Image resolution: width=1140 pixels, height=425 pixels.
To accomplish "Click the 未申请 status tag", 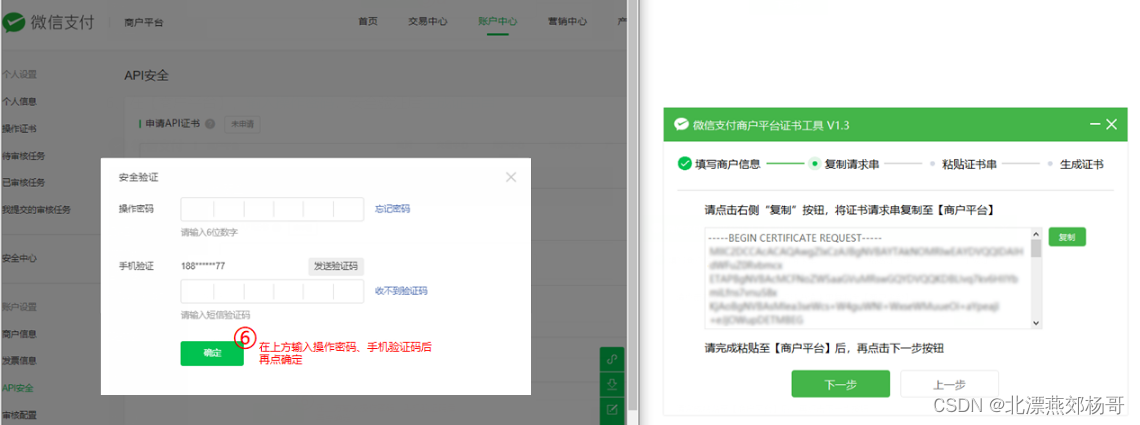I will click(242, 124).
